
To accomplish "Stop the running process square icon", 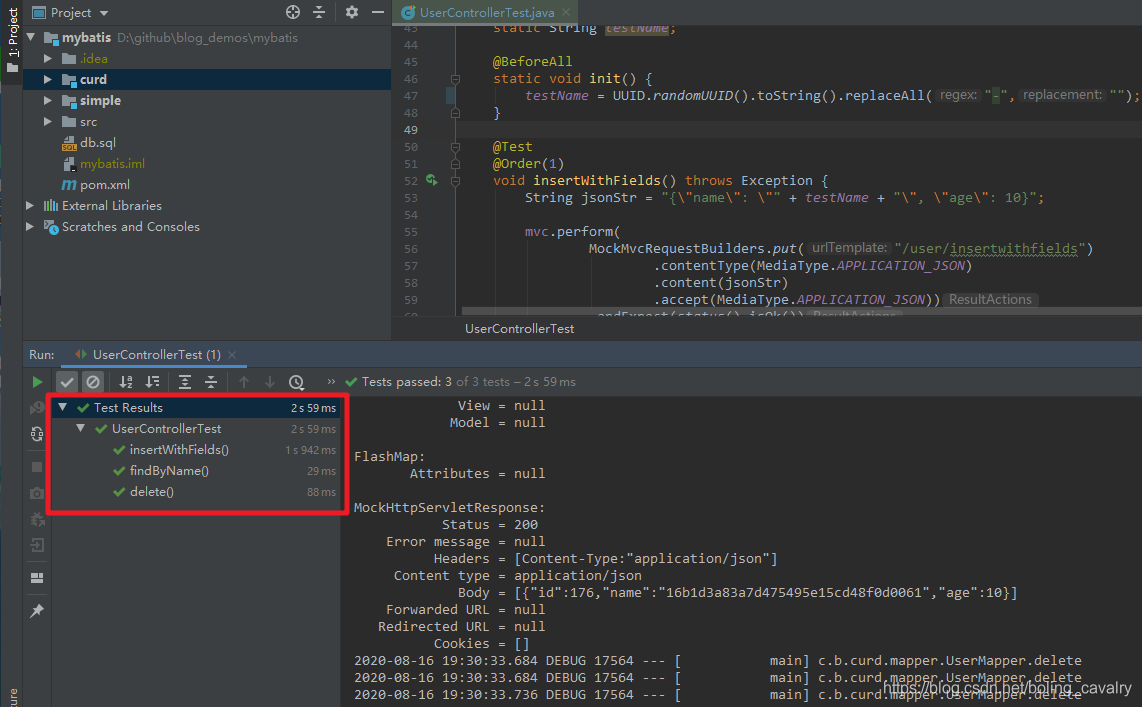I will click(37, 467).
